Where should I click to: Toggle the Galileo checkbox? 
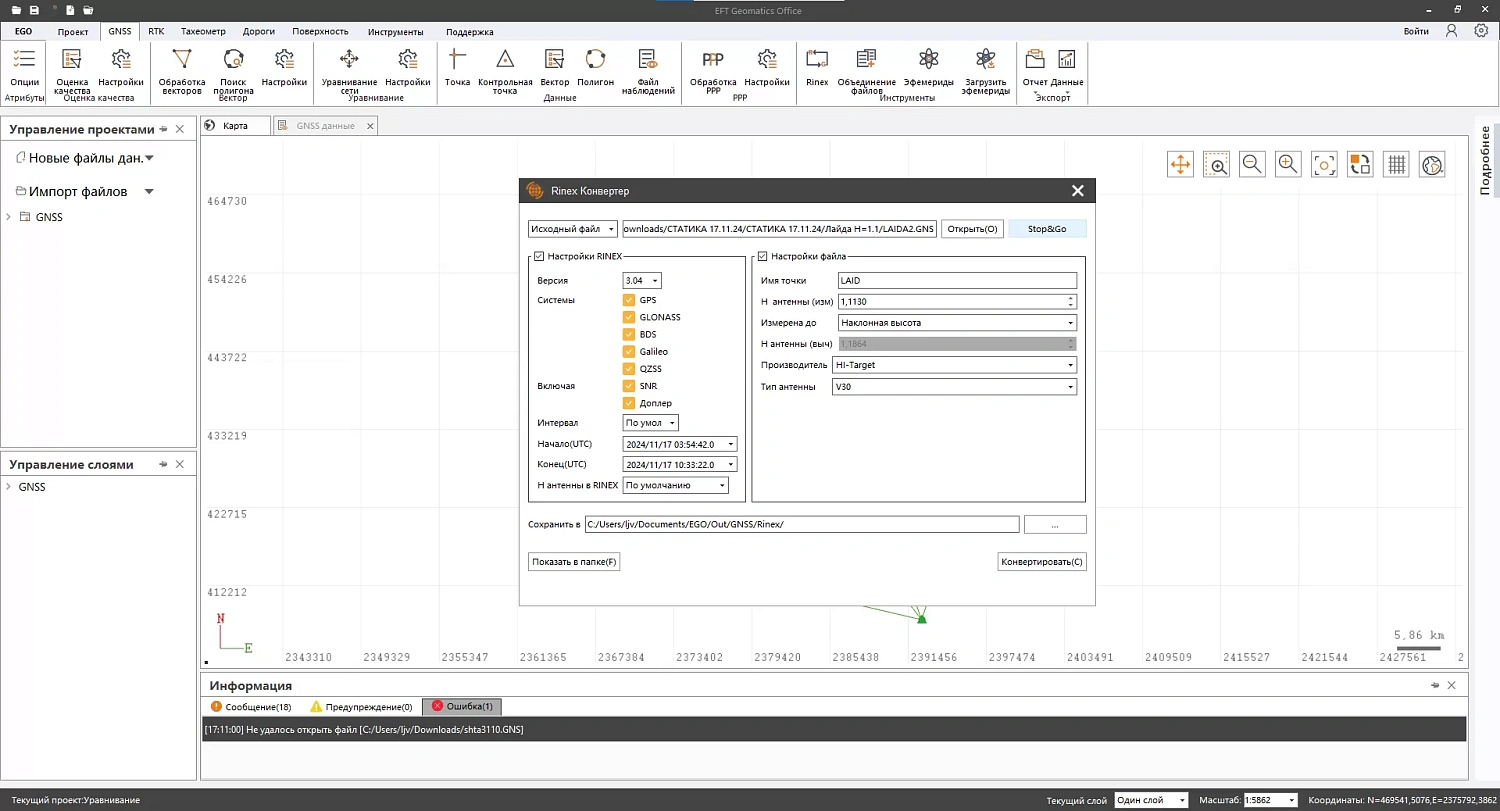629,352
